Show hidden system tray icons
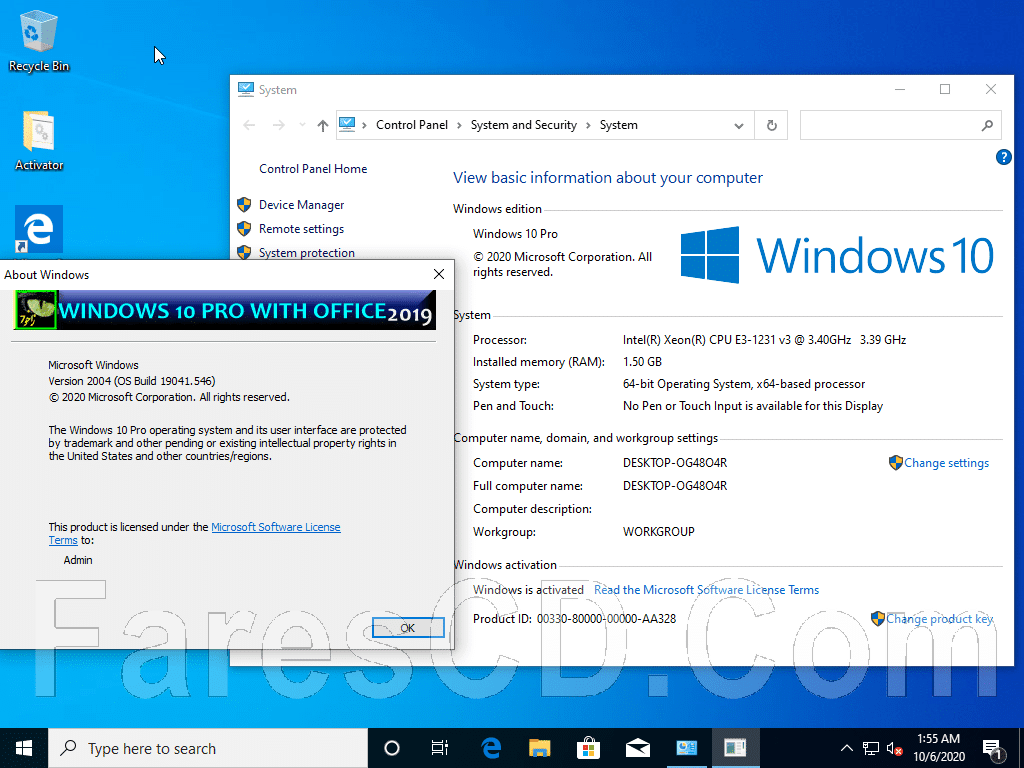 click(846, 748)
